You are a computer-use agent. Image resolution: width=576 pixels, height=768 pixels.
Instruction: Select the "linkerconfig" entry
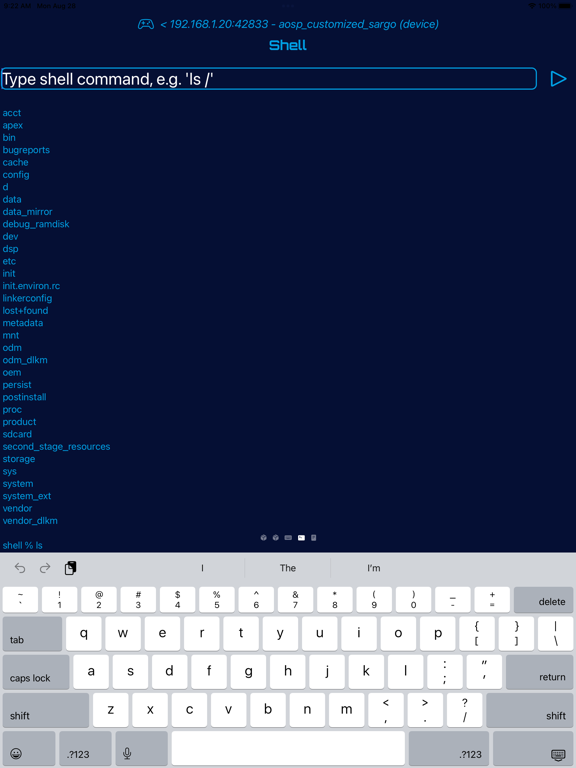click(27, 298)
